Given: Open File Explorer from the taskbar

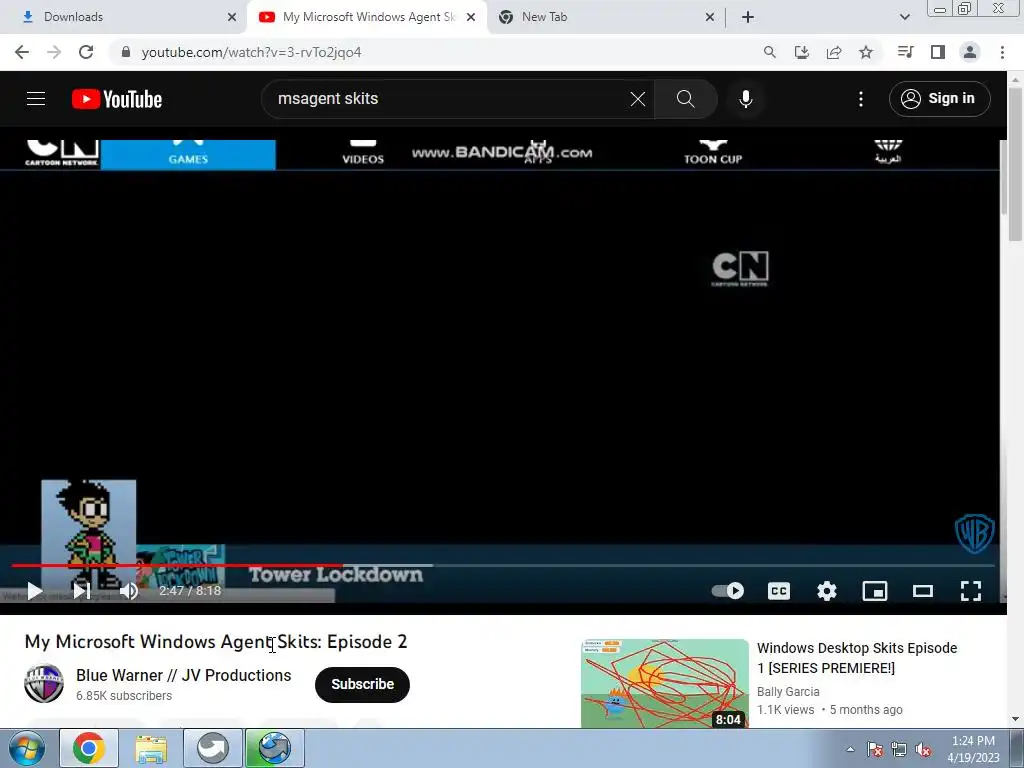Looking at the screenshot, I should [151, 748].
